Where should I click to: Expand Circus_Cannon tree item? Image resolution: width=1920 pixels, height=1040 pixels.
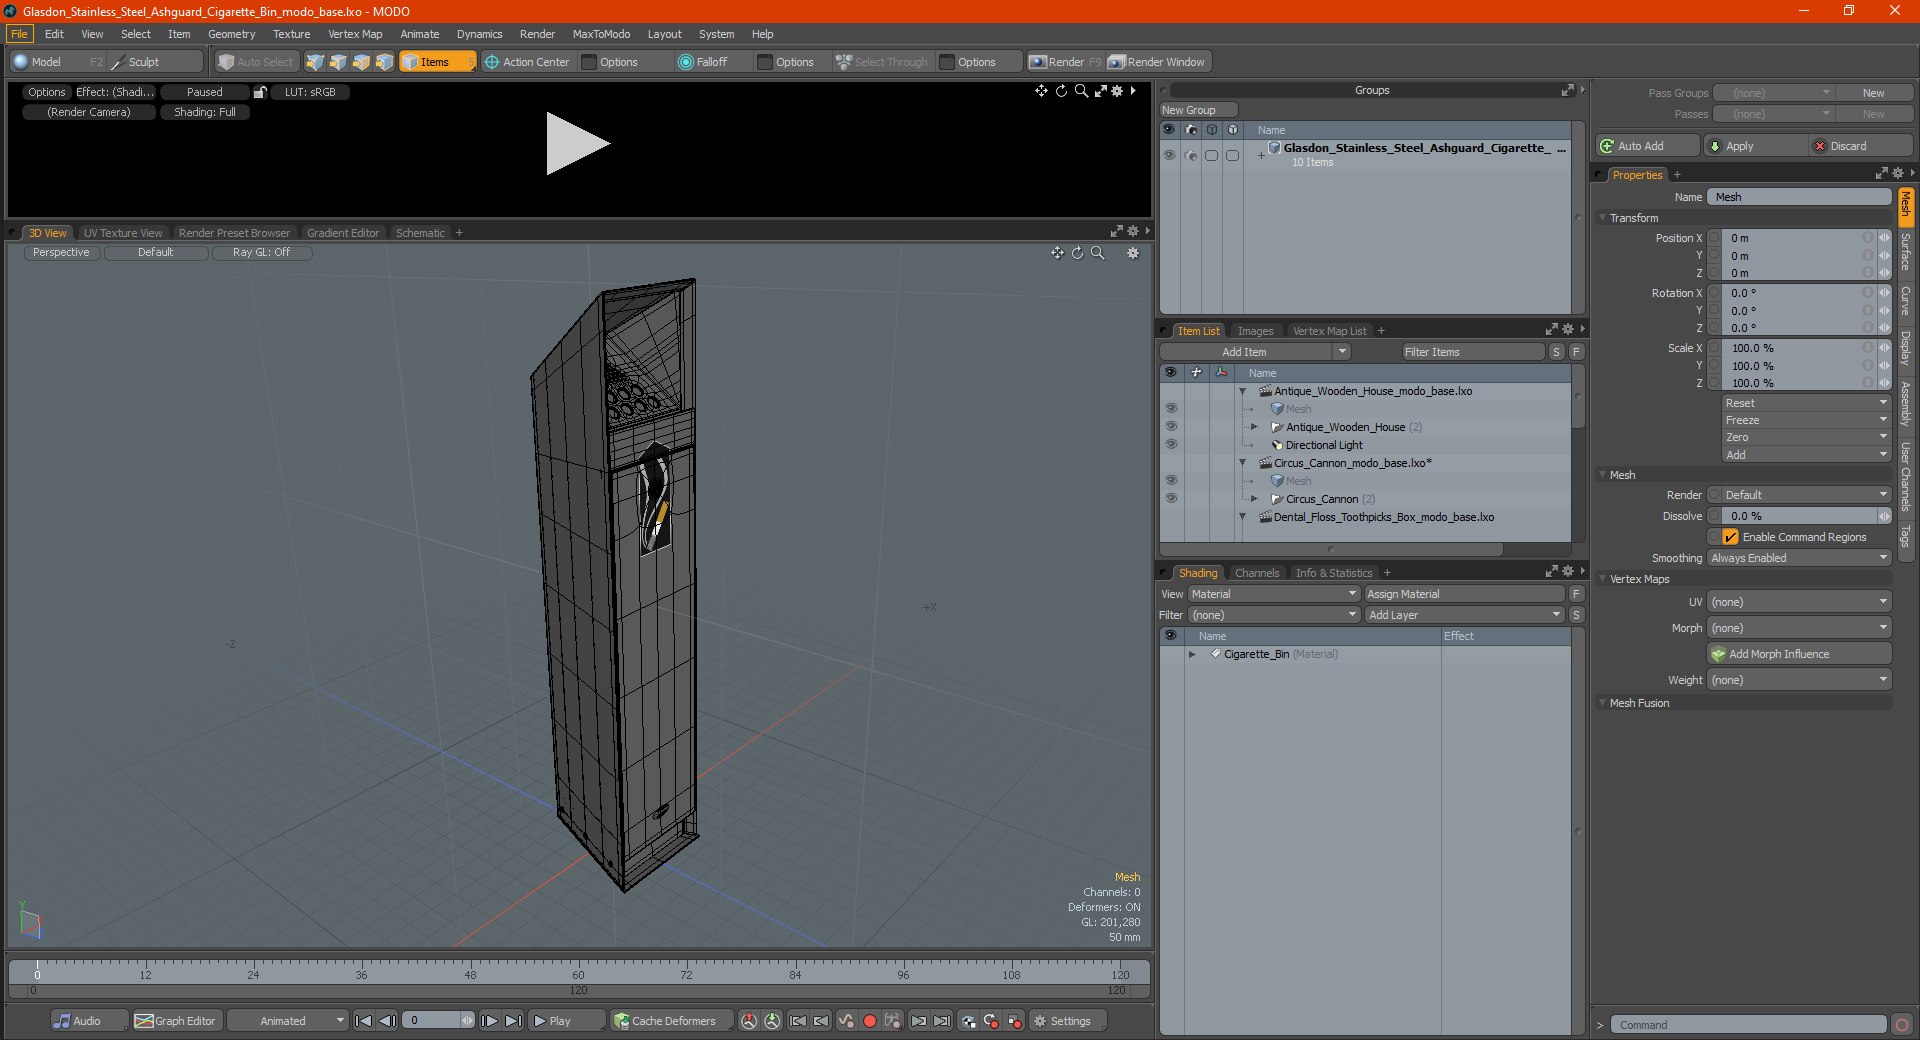tap(1254, 499)
